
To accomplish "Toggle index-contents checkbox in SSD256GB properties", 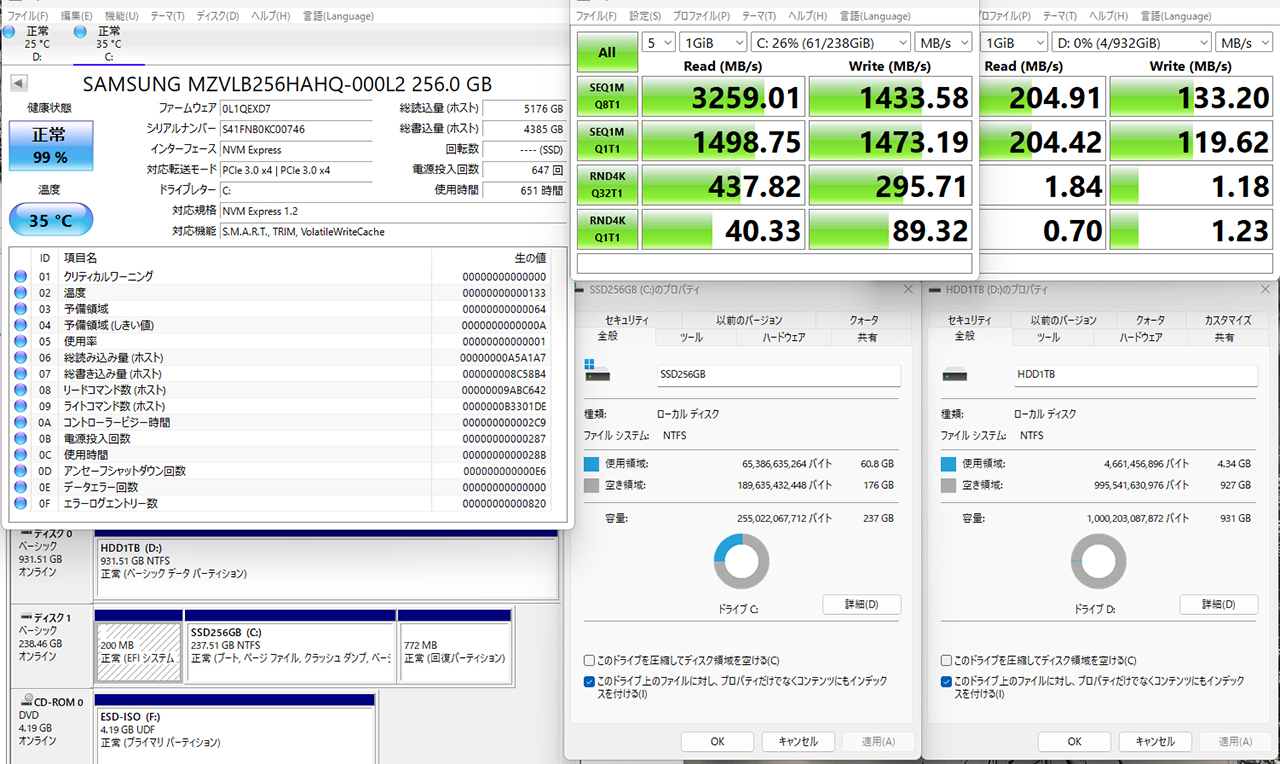I will [590, 681].
